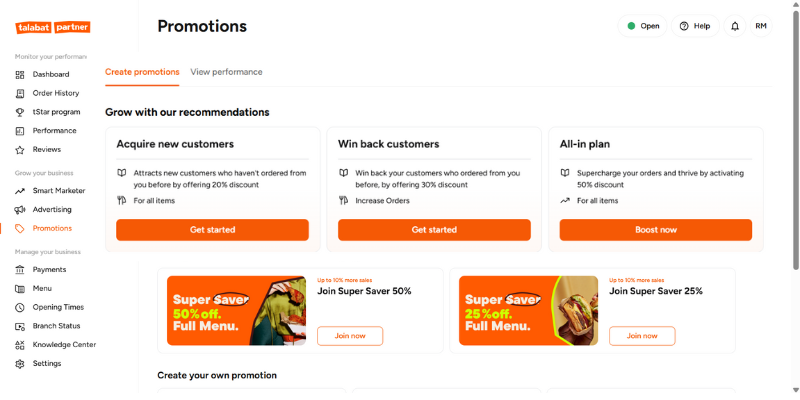Open the Settings gear icon
The width and height of the screenshot is (800, 400).
click(20, 364)
